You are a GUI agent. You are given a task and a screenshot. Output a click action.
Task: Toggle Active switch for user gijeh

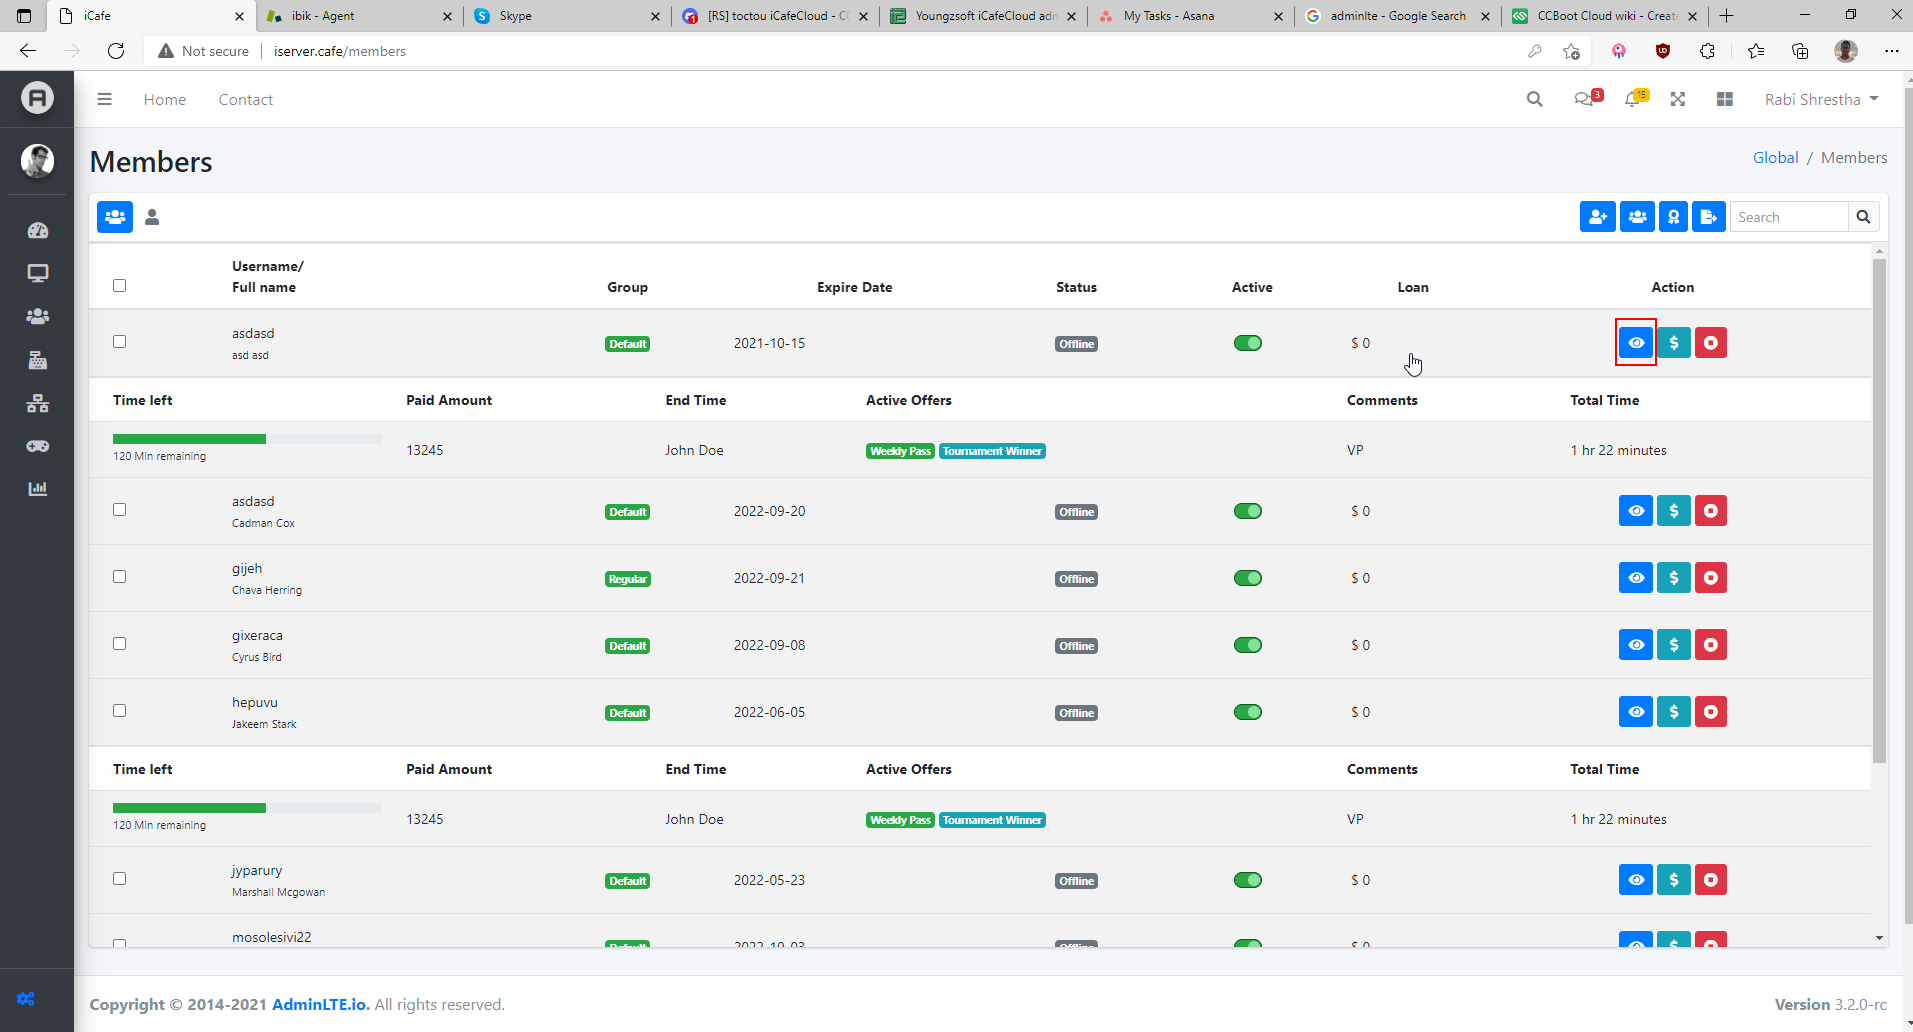click(x=1247, y=577)
